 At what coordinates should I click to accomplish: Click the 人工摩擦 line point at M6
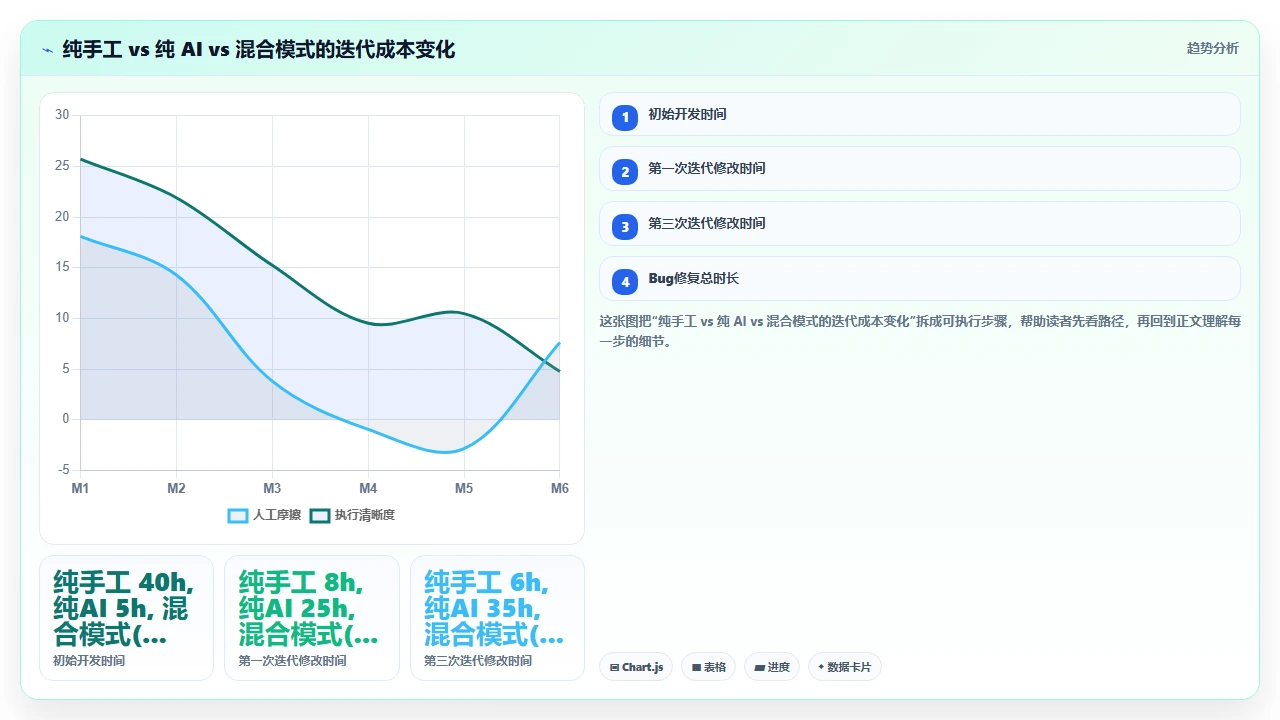point(560,343)
